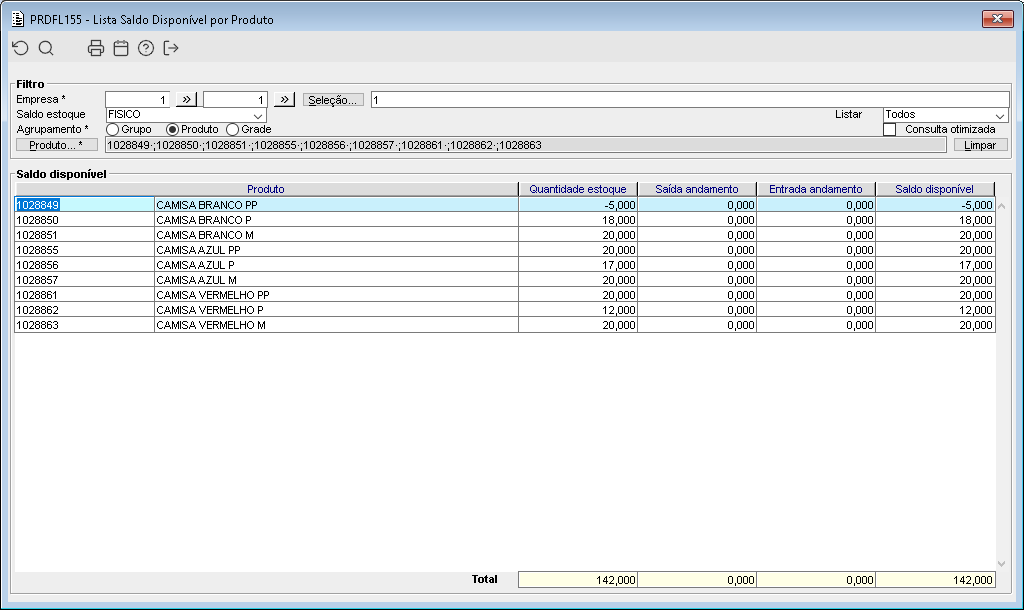The image size is (1024, 610).
Task: Select product code 1028861 cell
Action: coord(84,295)
